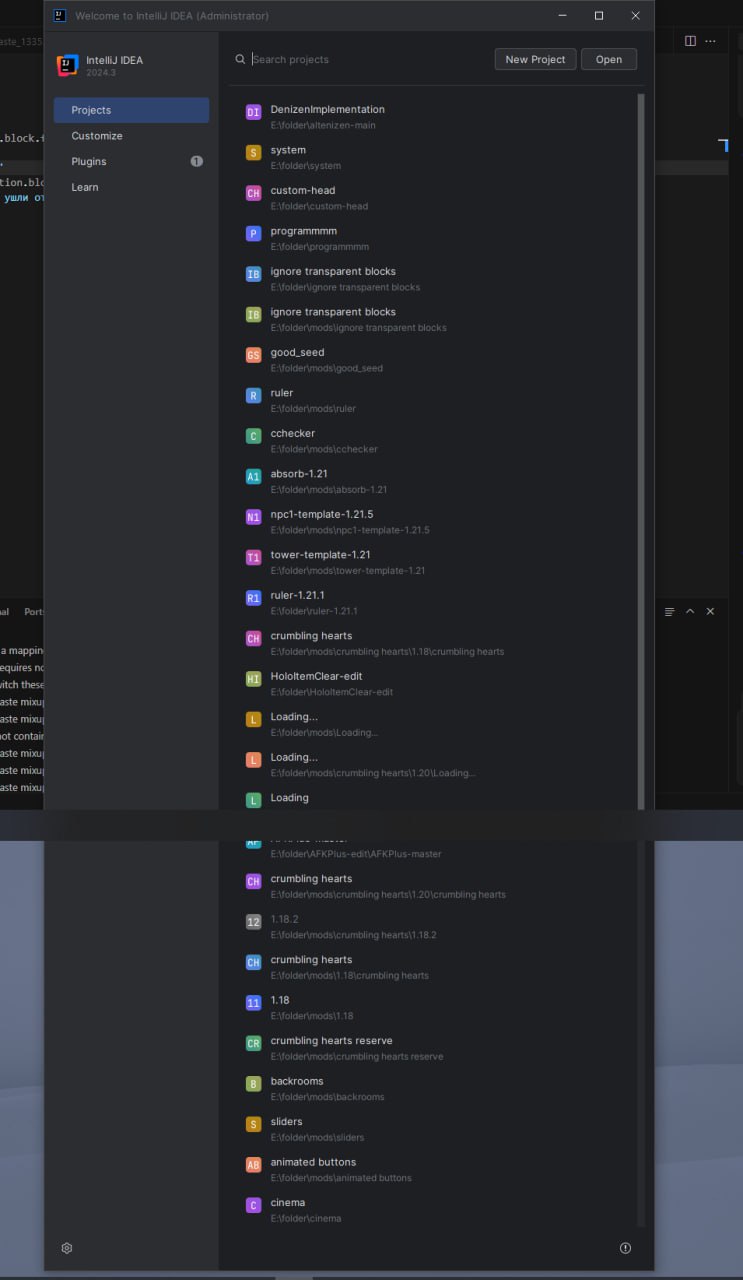Click the Plugins update badge
This screenshot has width=743, height=1280.
[x=197, y=161]
